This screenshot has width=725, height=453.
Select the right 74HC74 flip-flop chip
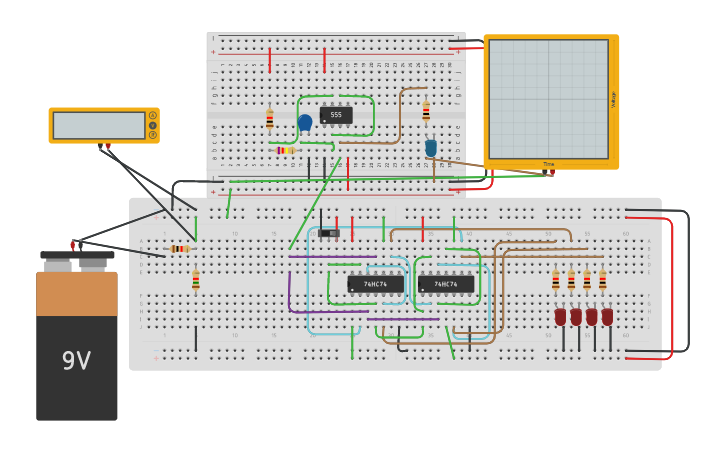tap(446, 284)
